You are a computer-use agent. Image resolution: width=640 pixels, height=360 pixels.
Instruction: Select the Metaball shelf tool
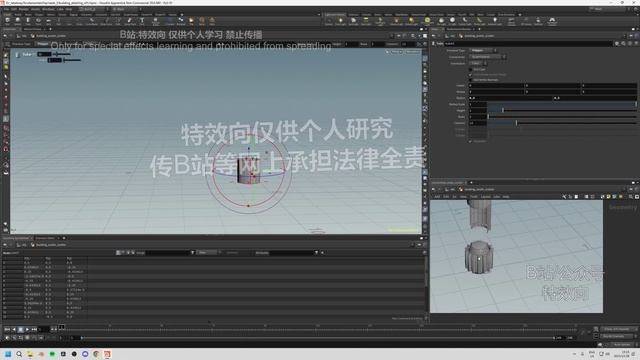click(x=180, y=21)
